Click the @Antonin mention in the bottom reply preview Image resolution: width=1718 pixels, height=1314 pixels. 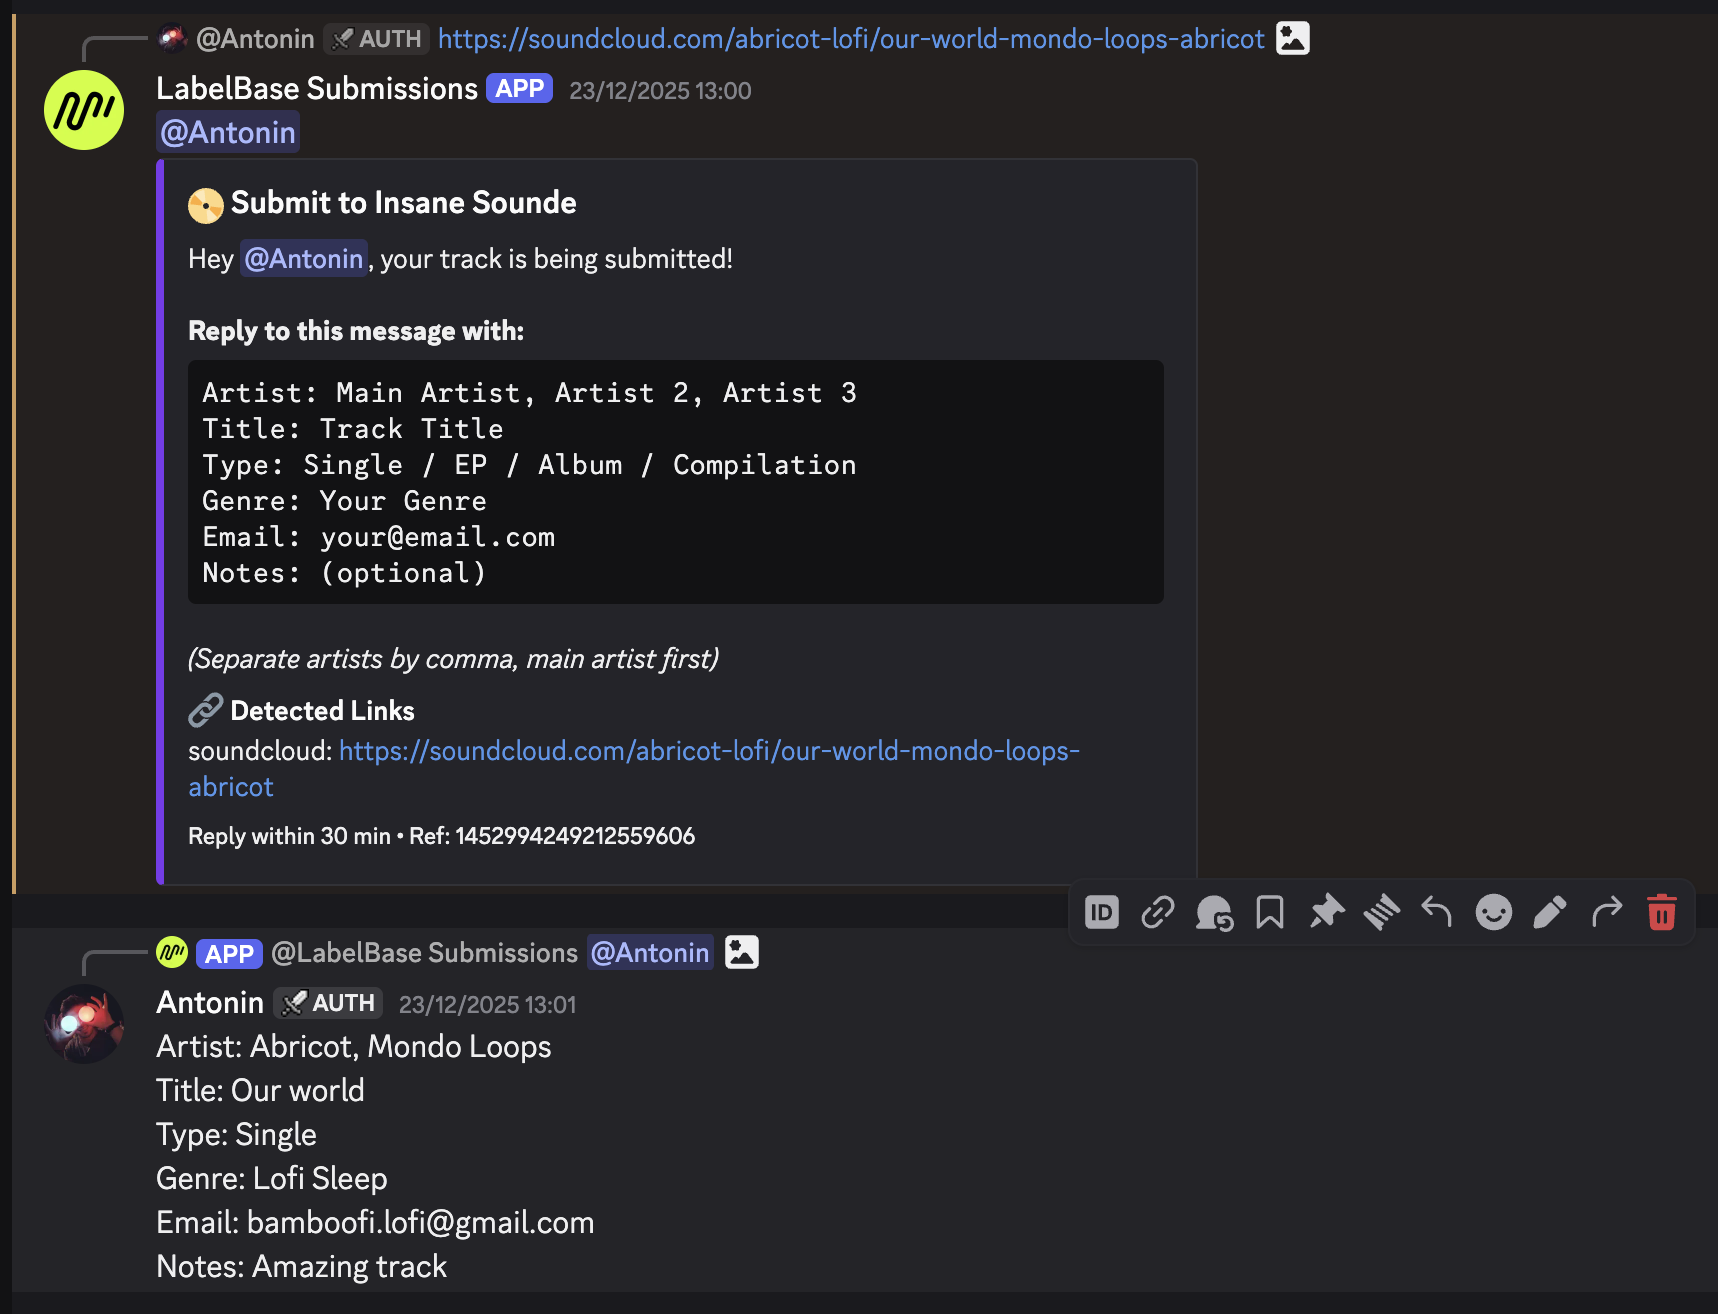(650, 952)
